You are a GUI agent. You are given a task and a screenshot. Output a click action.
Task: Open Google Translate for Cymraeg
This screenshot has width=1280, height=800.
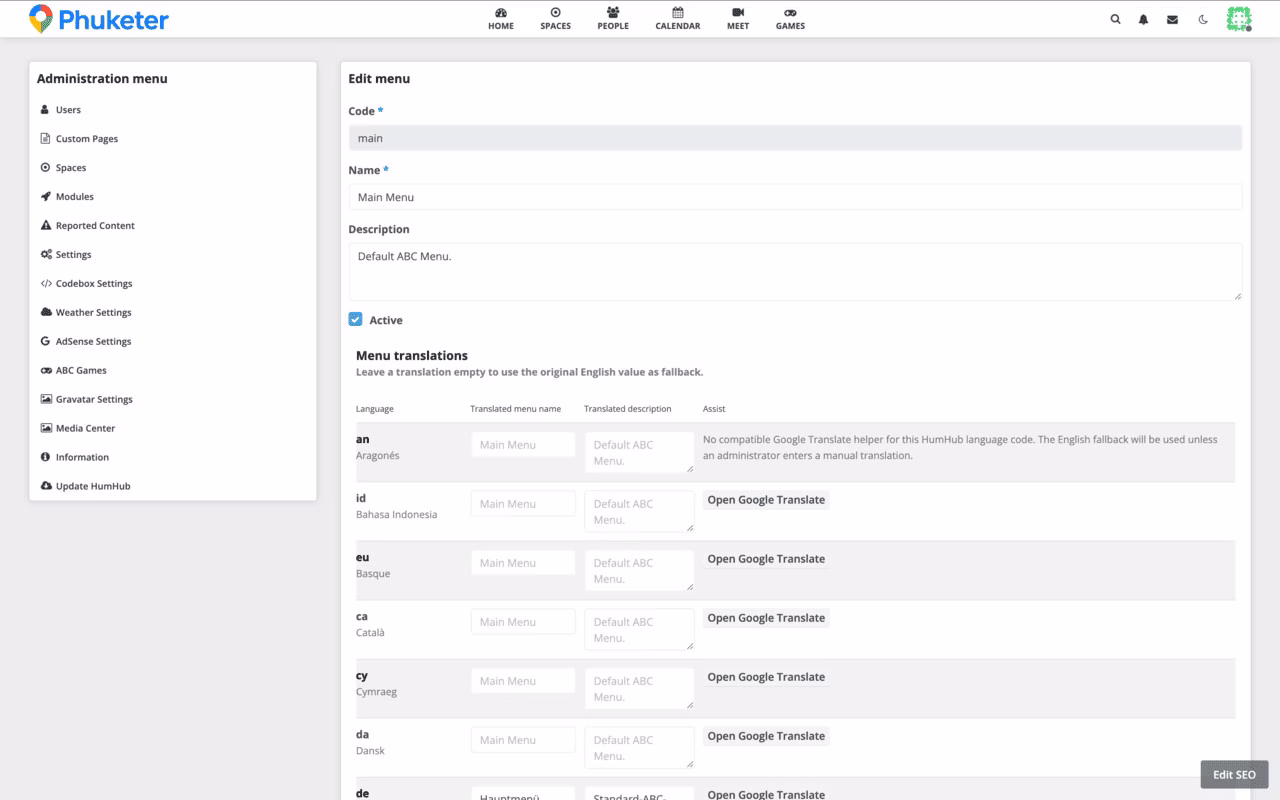coord(766,677)
